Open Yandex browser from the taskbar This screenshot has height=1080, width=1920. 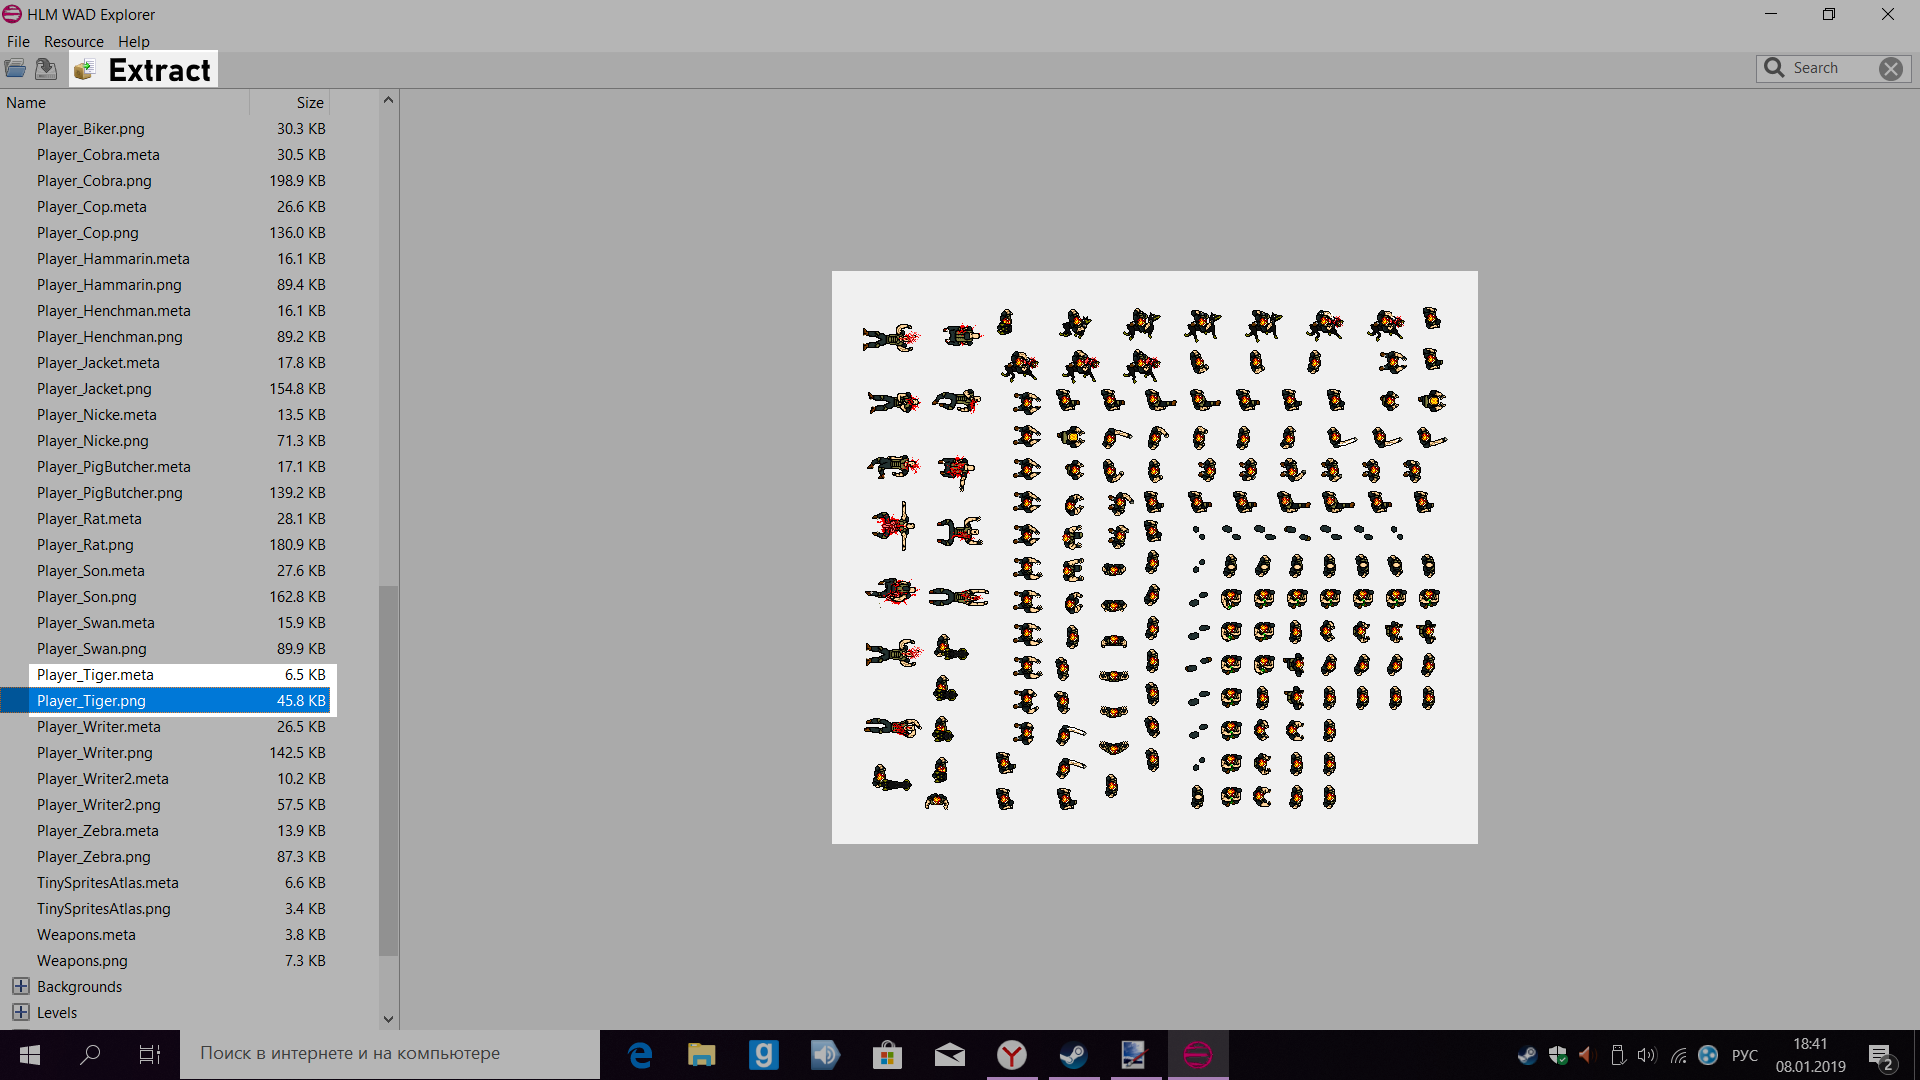[x=1011, y=1055]
